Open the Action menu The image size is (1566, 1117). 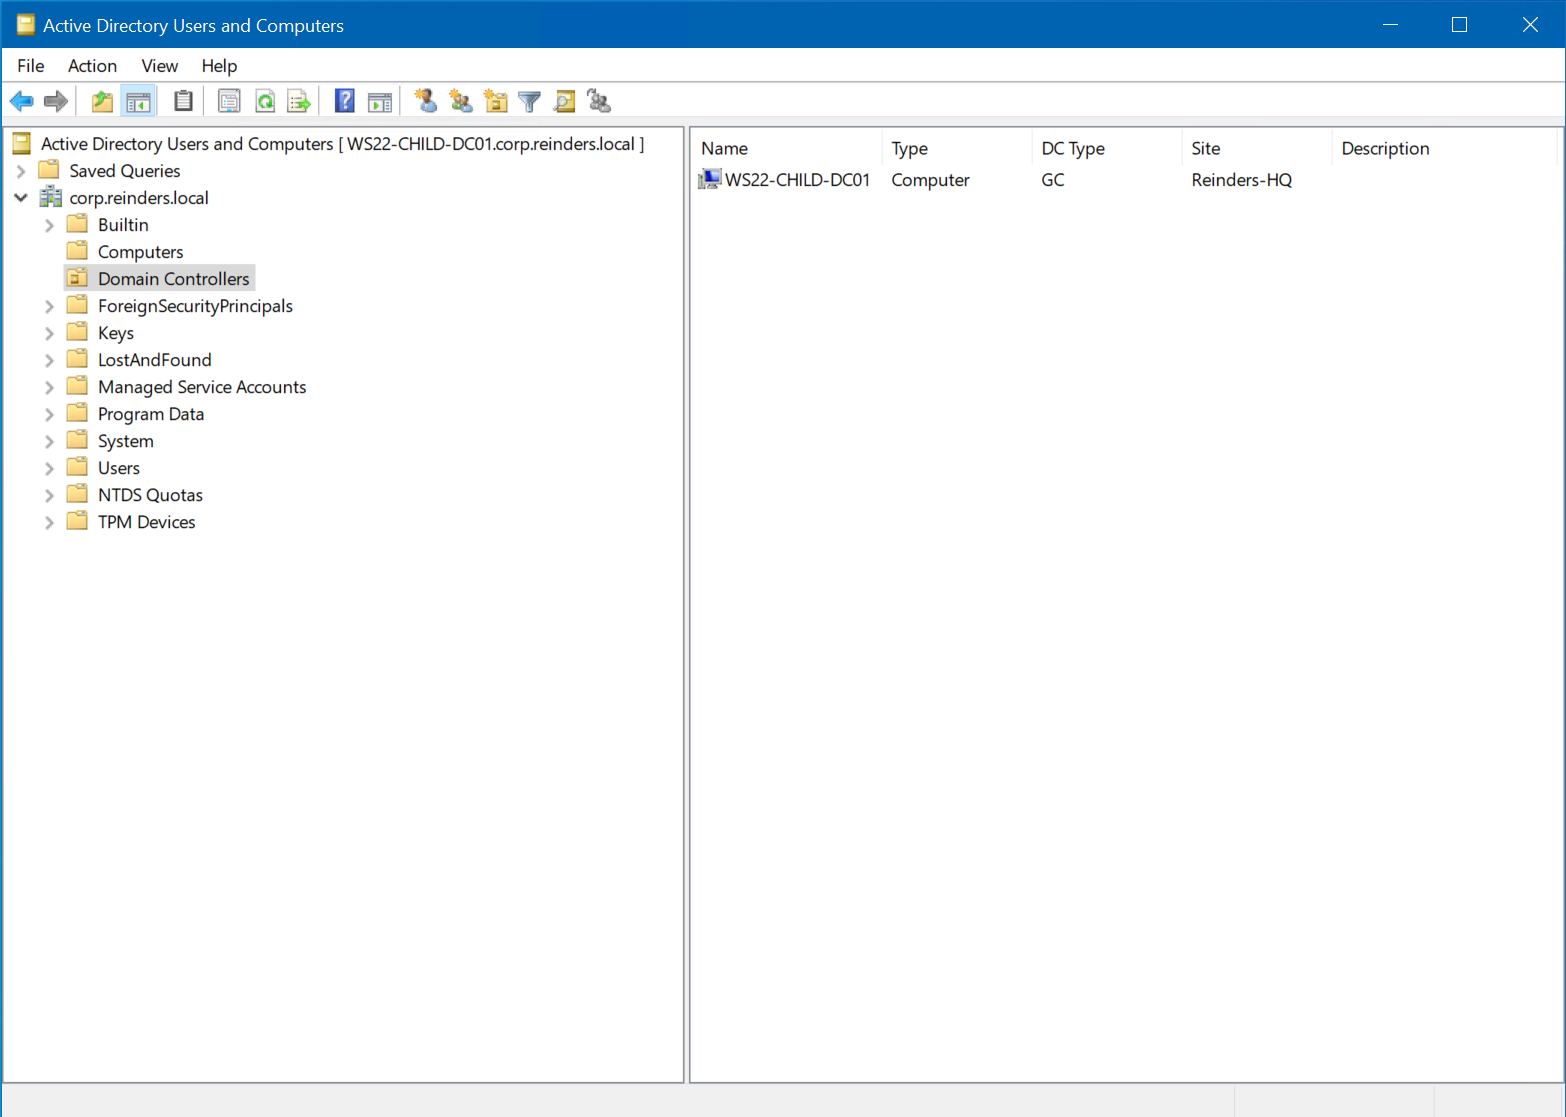(92, 66)
